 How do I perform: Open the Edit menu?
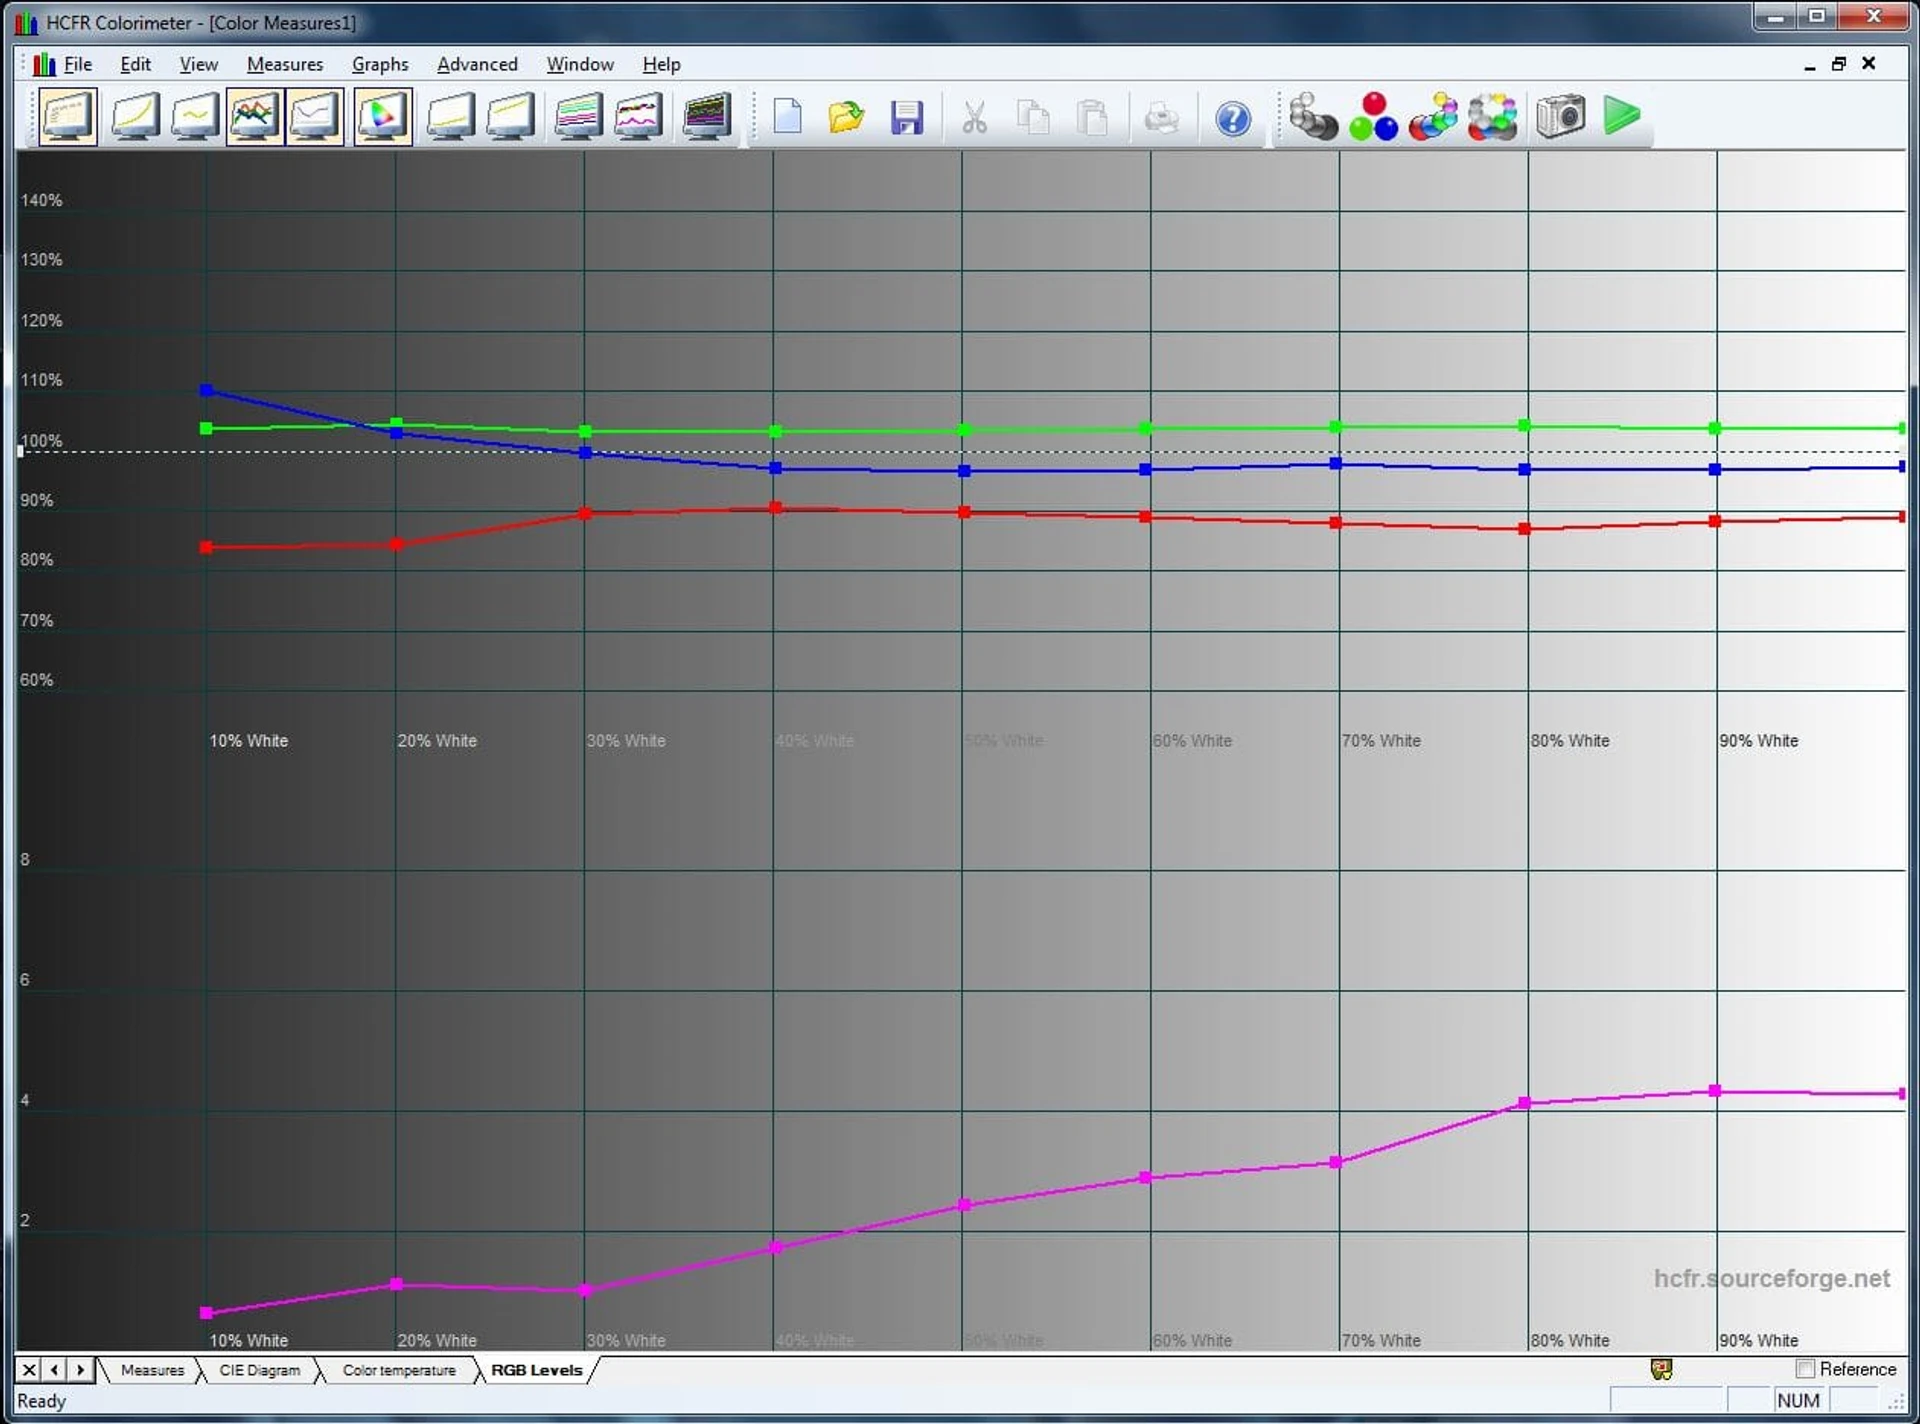pyautogui.click(x=135, y=64)
